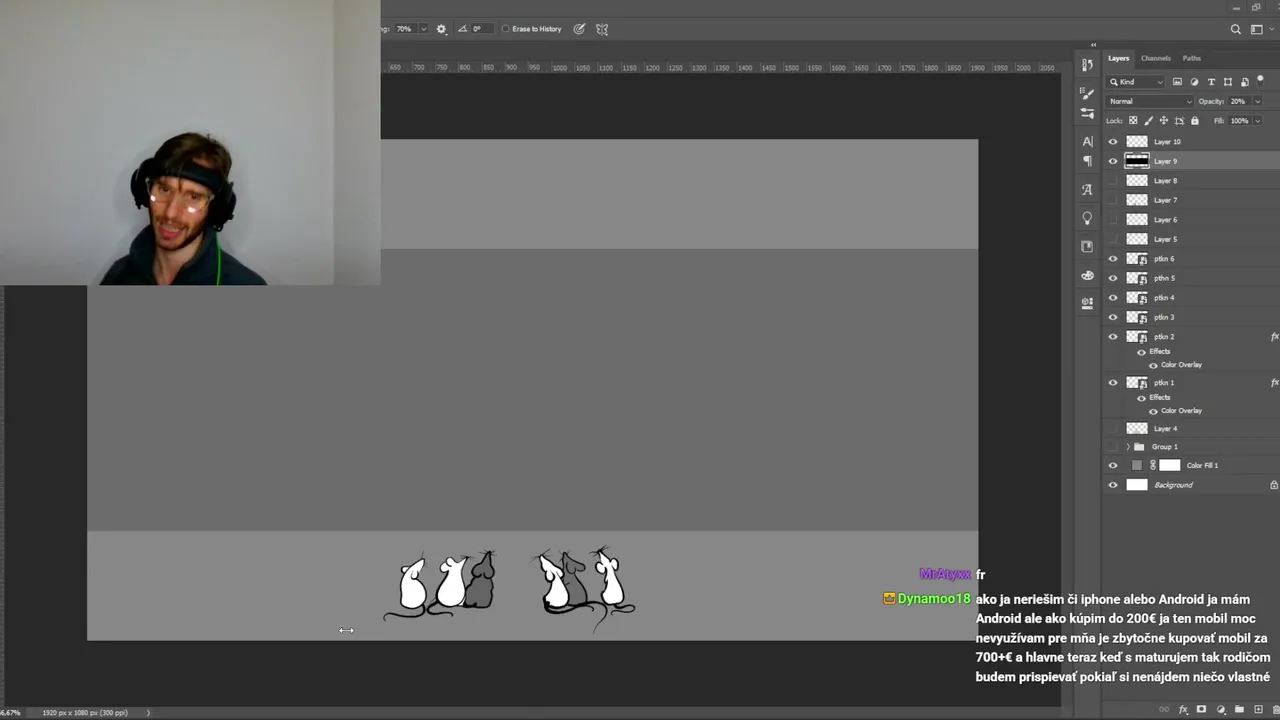Hide ptkn 6 layer eye icon
Viewport: 1280px width, 720px height.
[x=1113, y=259]
